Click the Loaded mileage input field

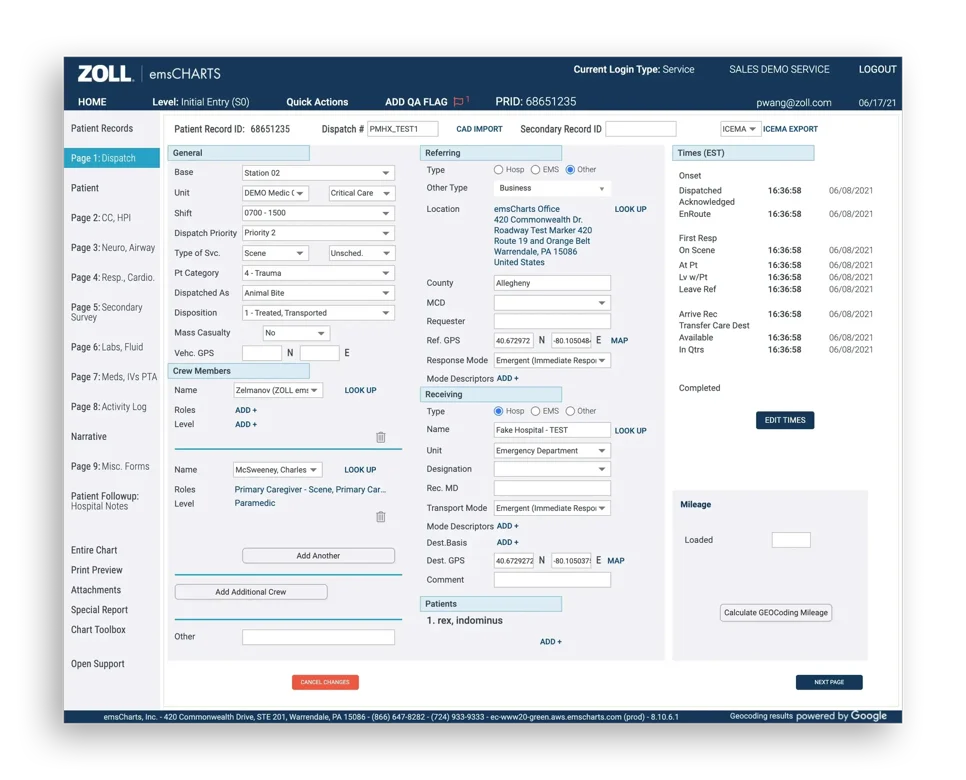pyautogui.click(x=791, y=540)
